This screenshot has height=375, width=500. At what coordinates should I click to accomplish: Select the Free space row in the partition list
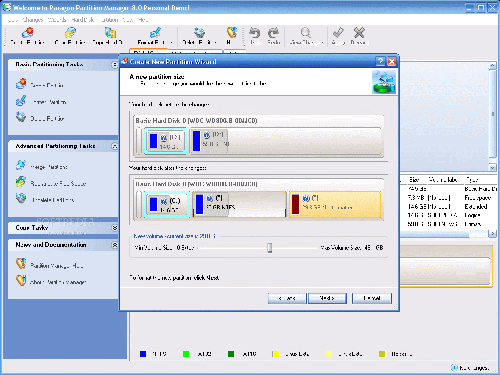coord(449,198)
